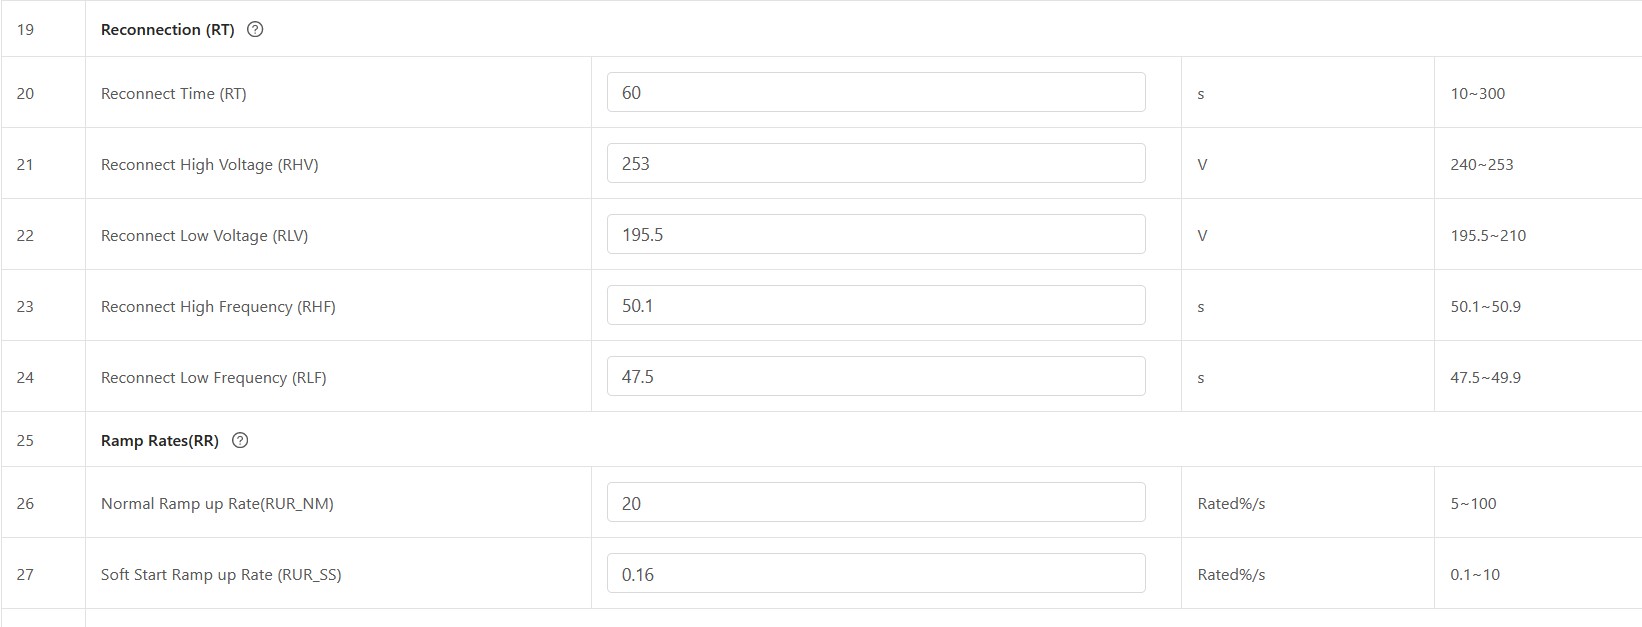The height and width of the screenshot is (627, 1642).
Task: Click the help icon beside Ramp Rates(RR)
Action: 240,441
